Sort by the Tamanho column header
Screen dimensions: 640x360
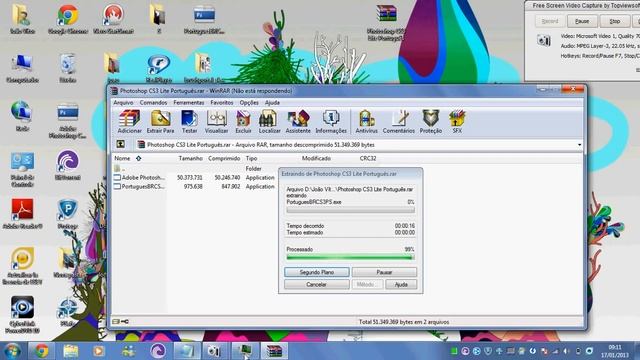pyautogui.click(x=190, y=158)
